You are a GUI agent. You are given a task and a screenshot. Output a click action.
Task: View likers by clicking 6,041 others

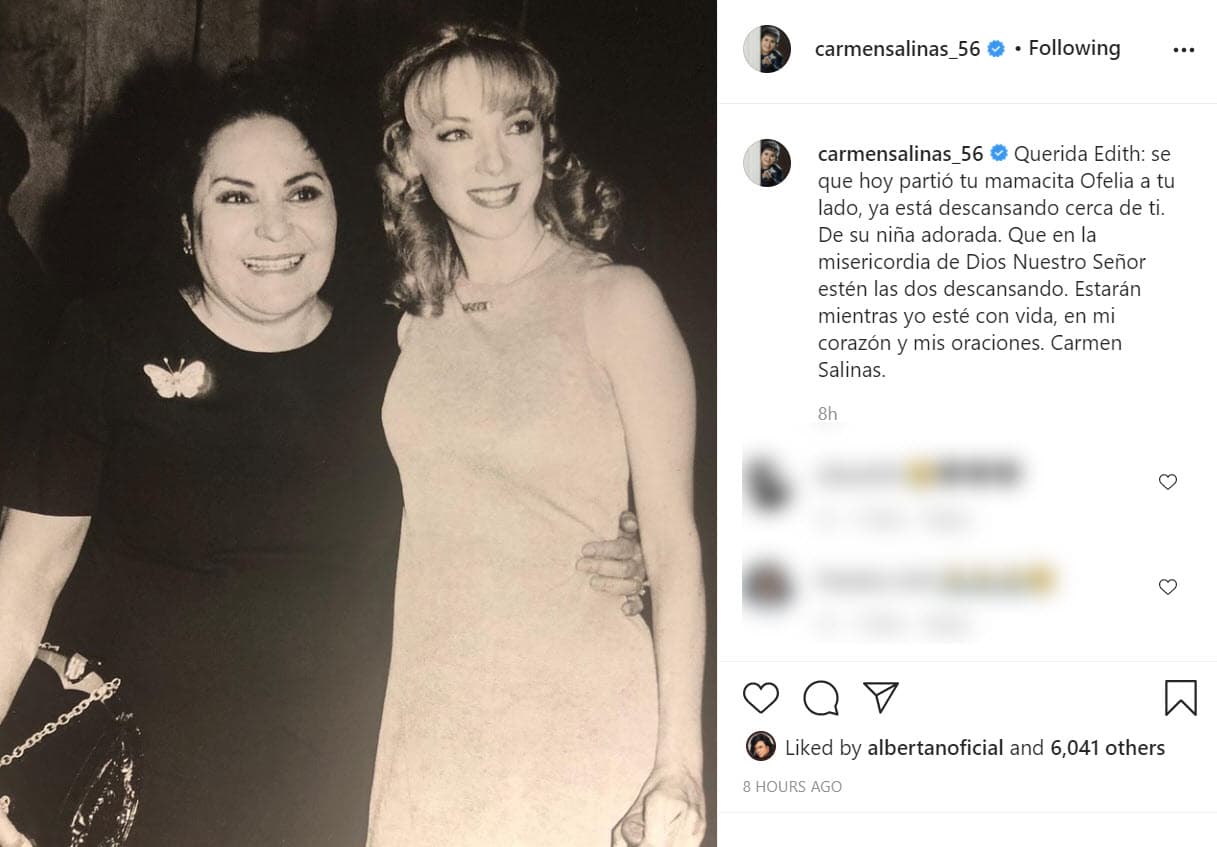pos(1110,747)
